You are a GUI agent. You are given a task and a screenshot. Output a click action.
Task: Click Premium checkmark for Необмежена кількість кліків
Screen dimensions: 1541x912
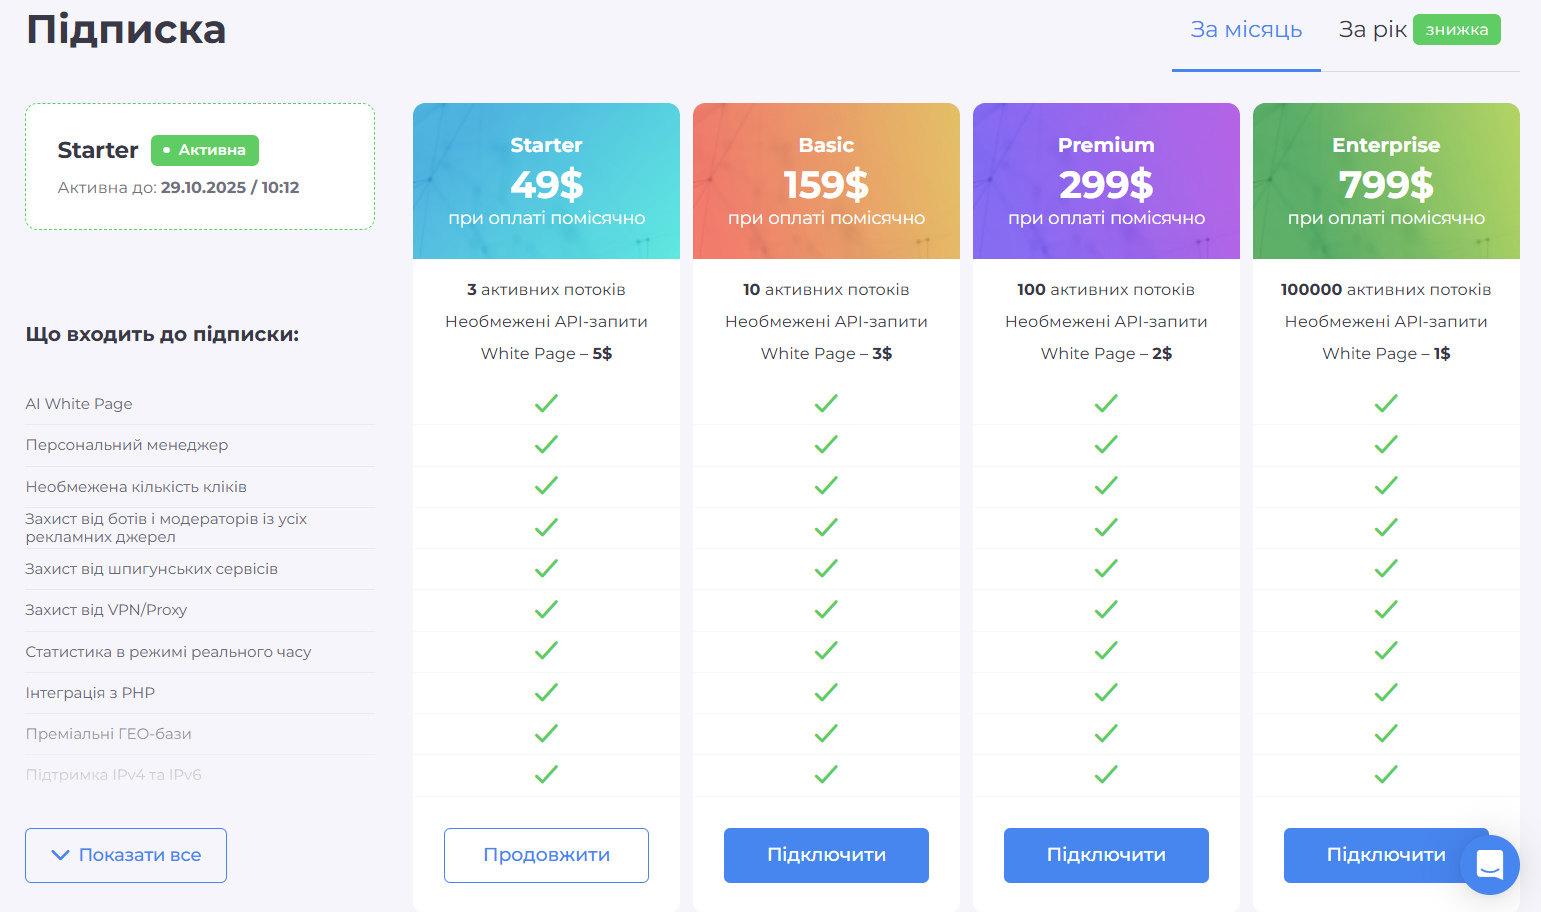point(1106,485)
